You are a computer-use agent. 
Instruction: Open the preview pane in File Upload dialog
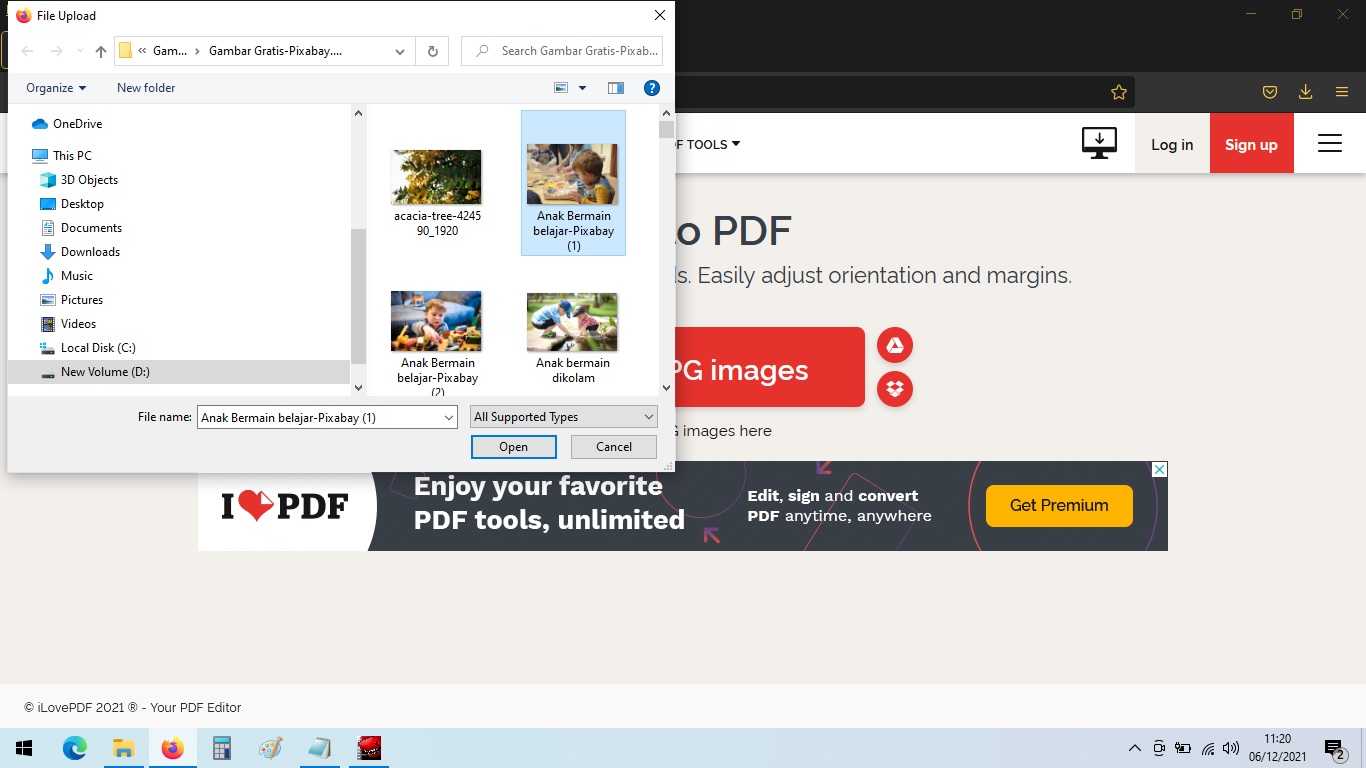tap(616, 88)
